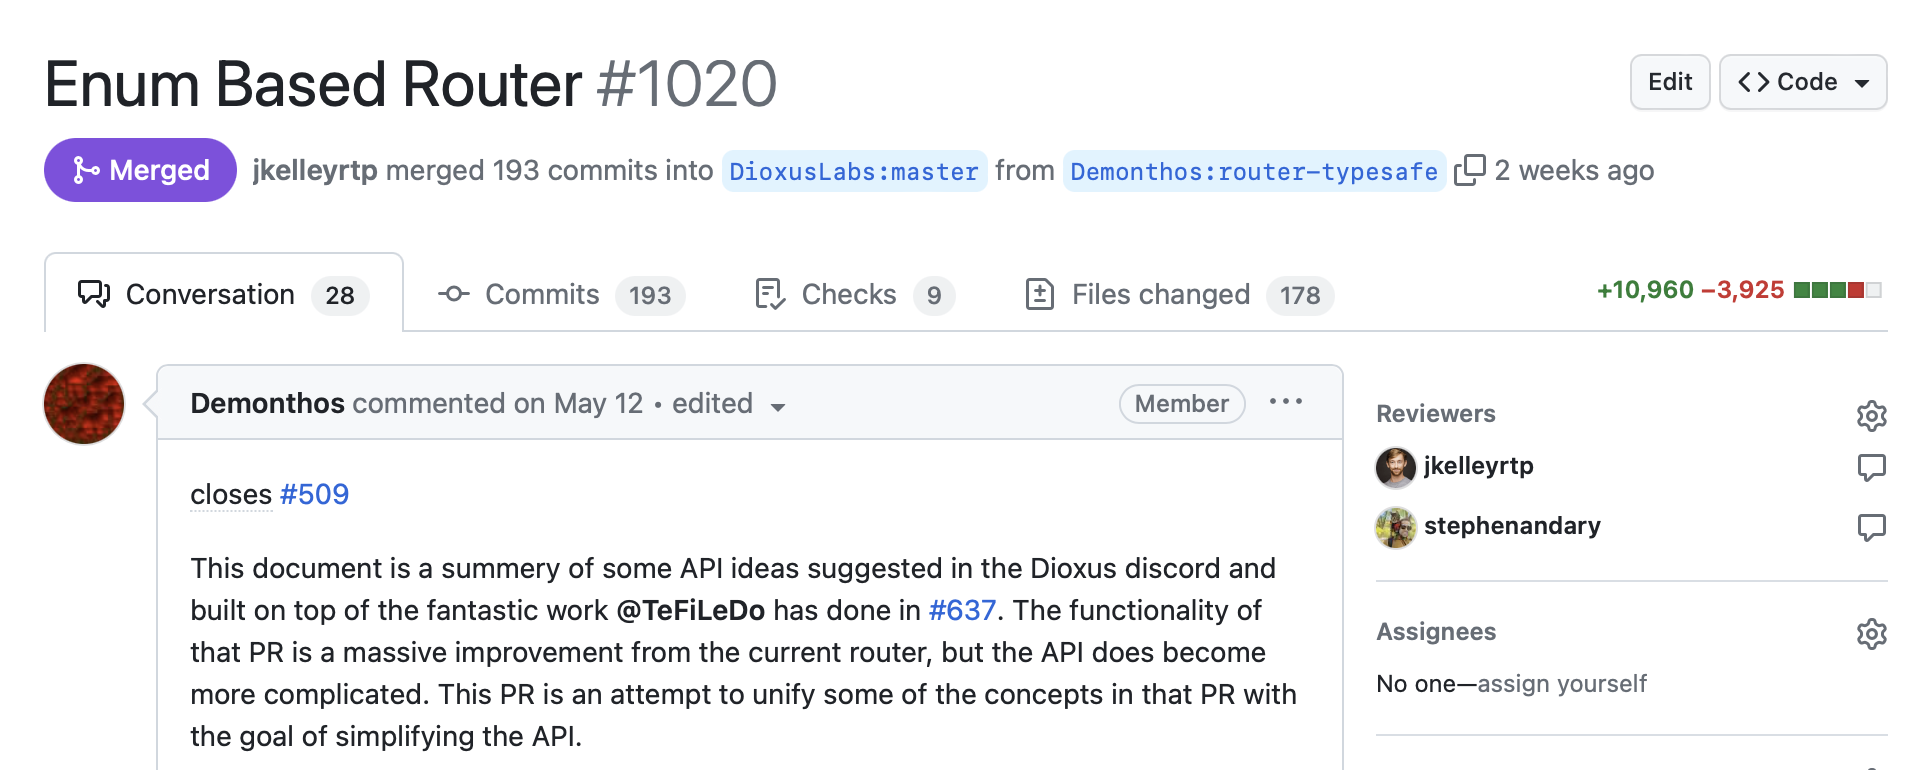Viewport: 1926px width, 770px height.
Task: Open the Code dropdown
Action: coord(1802,82)
